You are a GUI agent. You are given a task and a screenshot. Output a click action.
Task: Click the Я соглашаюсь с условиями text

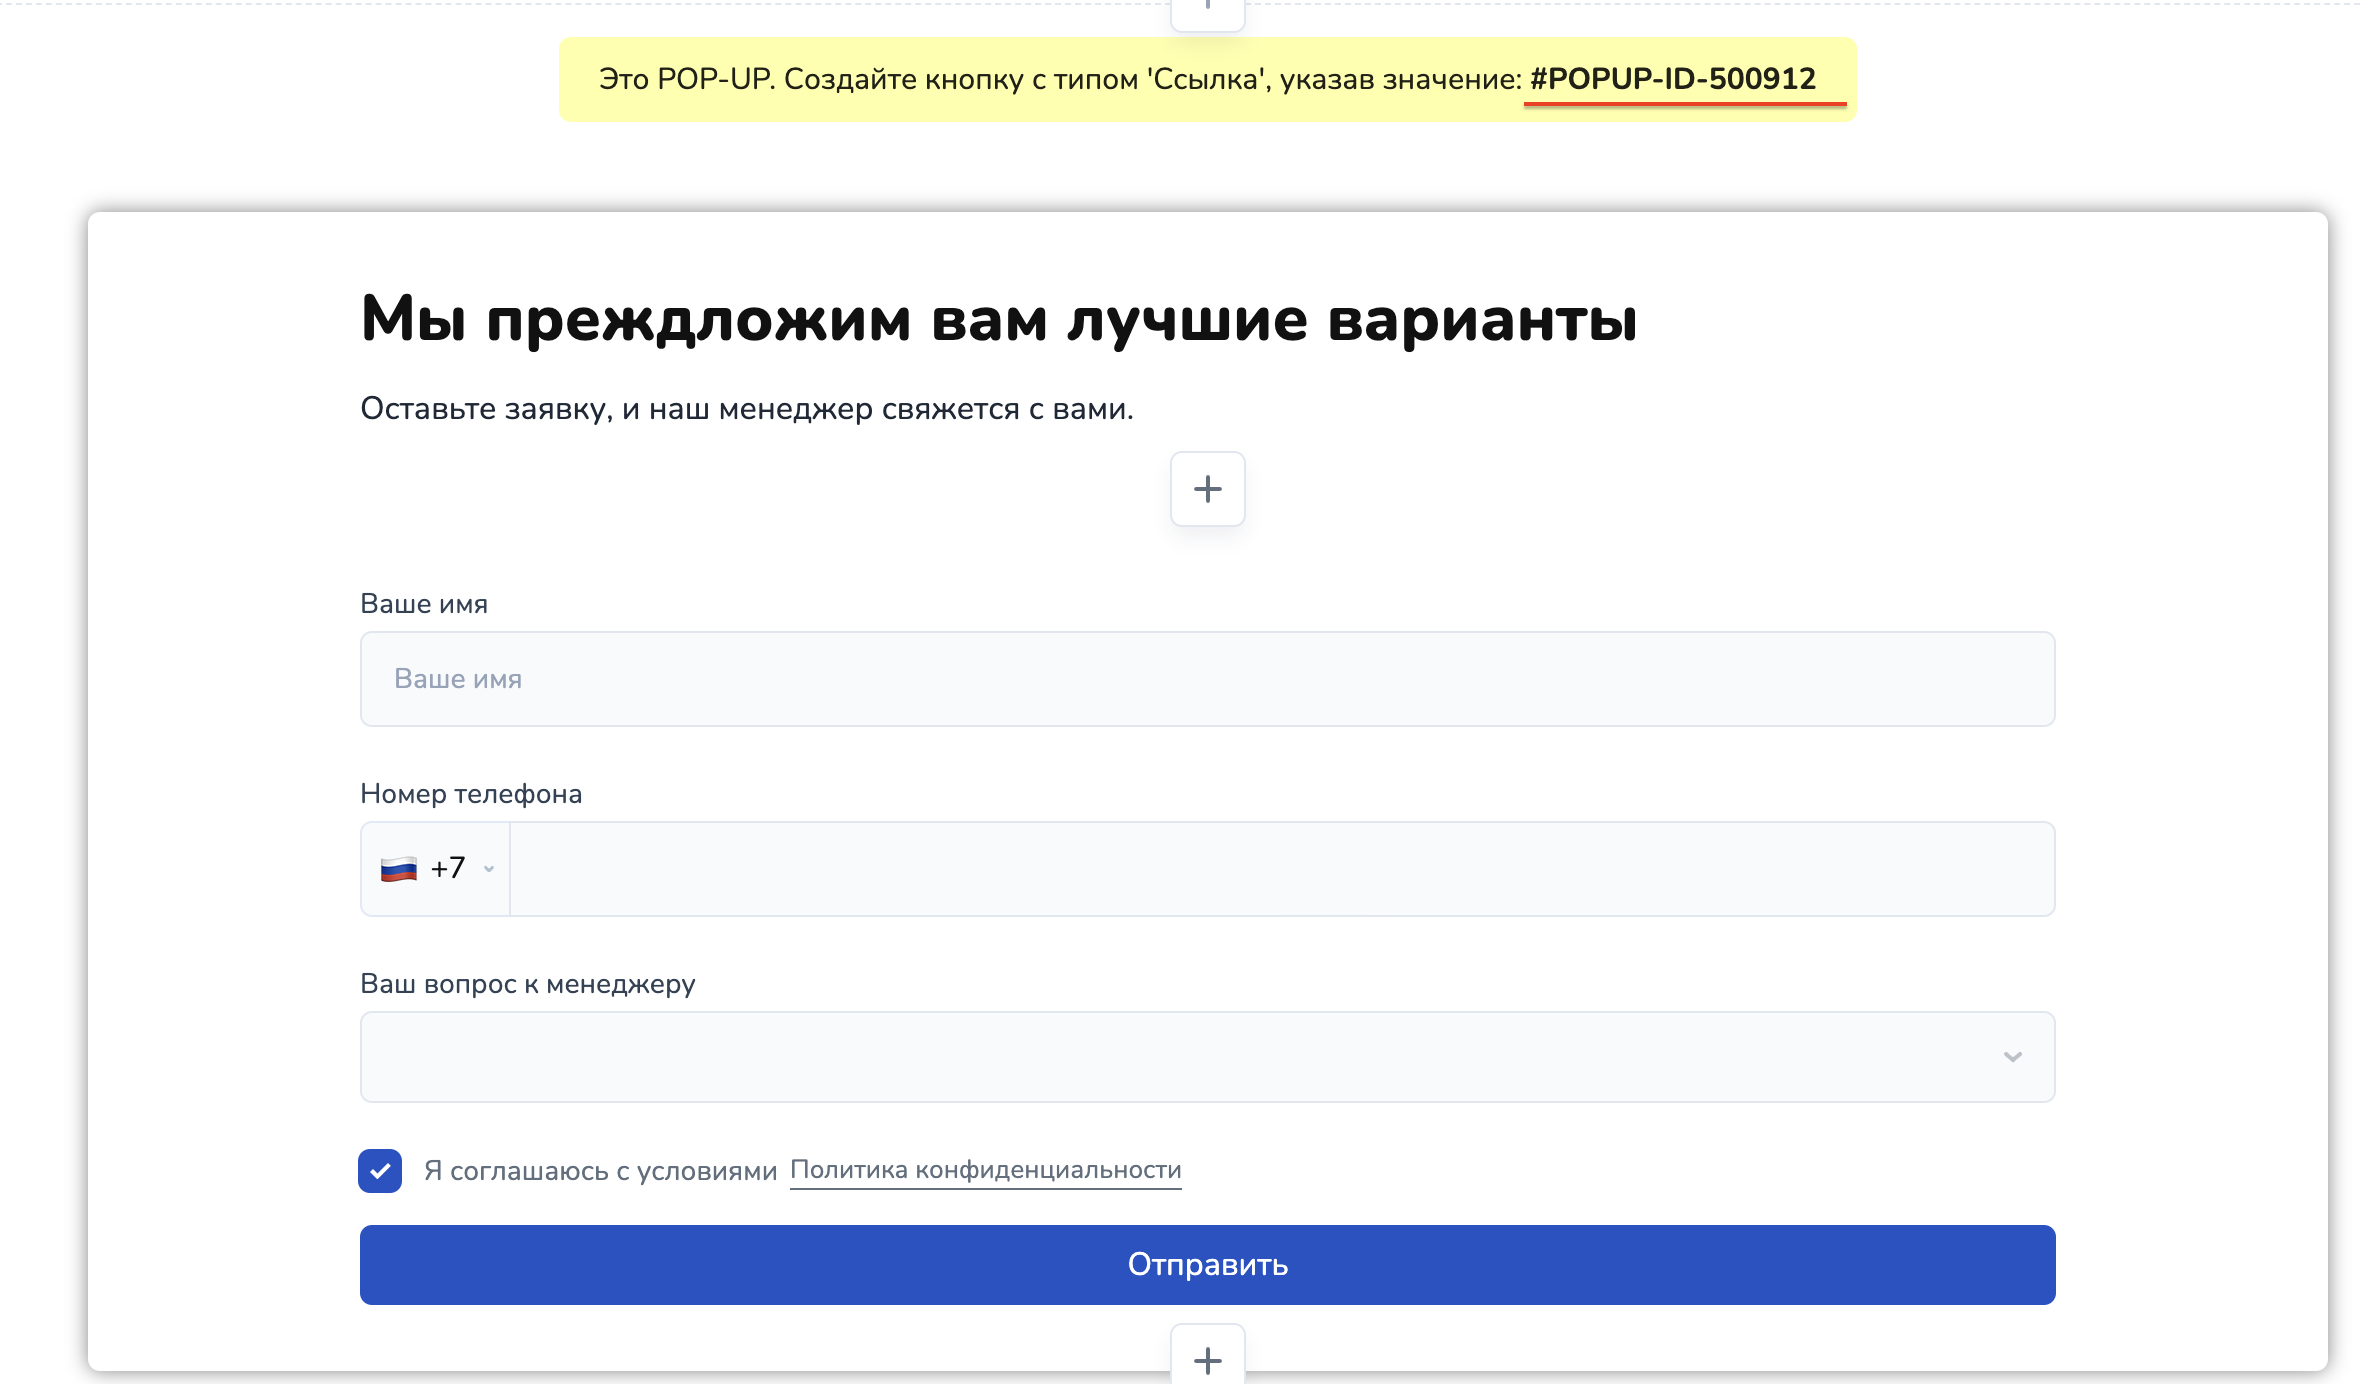tap(600, 1171)
